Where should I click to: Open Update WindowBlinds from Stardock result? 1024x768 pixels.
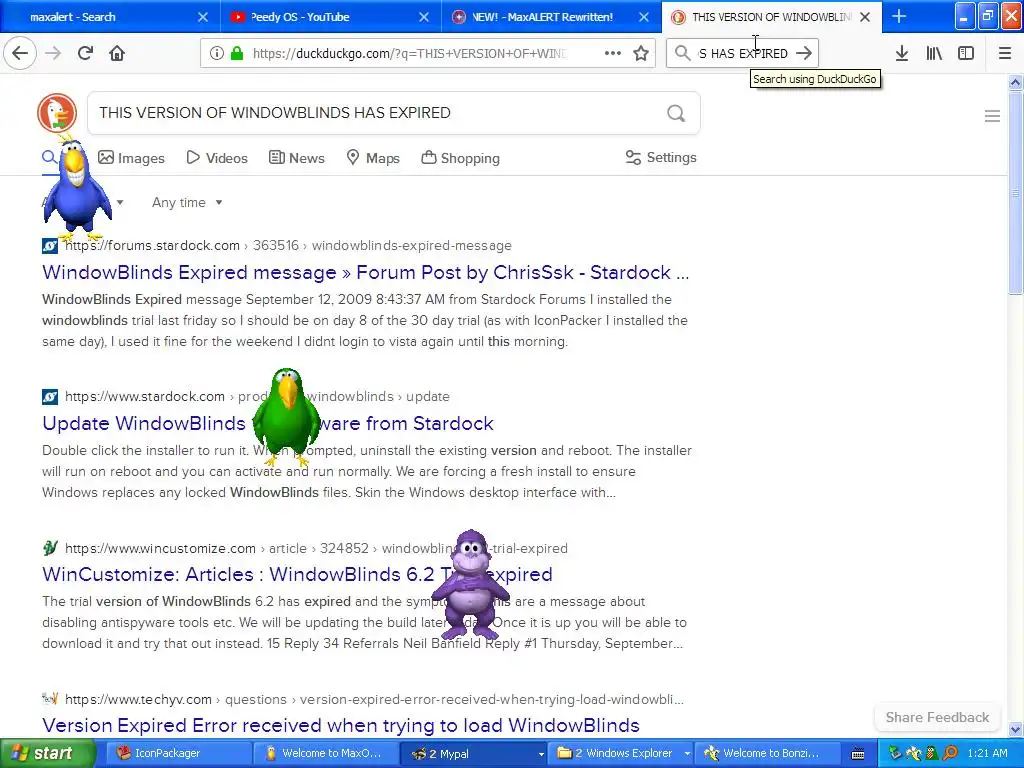point(268,423)
